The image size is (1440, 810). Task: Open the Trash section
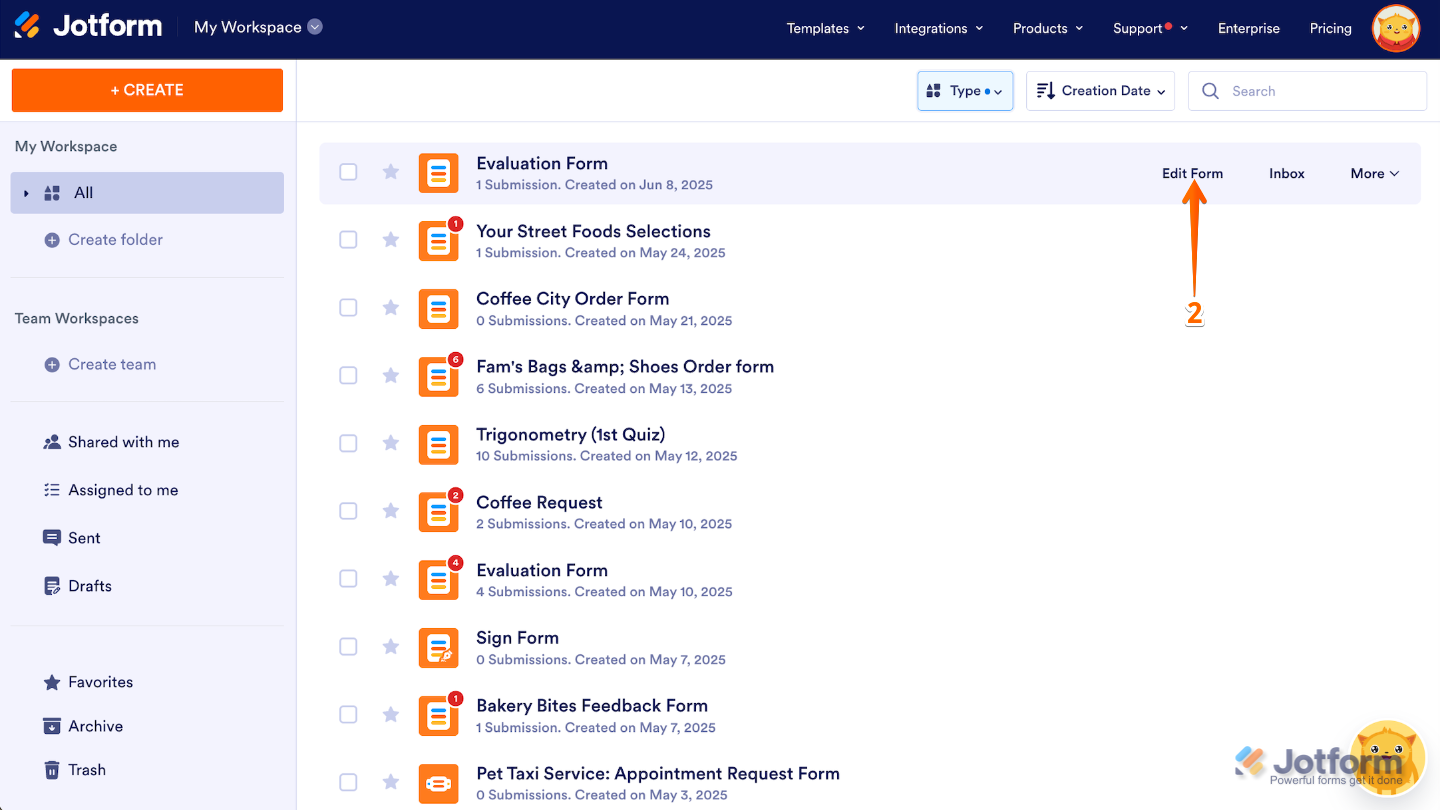point(85,769)
